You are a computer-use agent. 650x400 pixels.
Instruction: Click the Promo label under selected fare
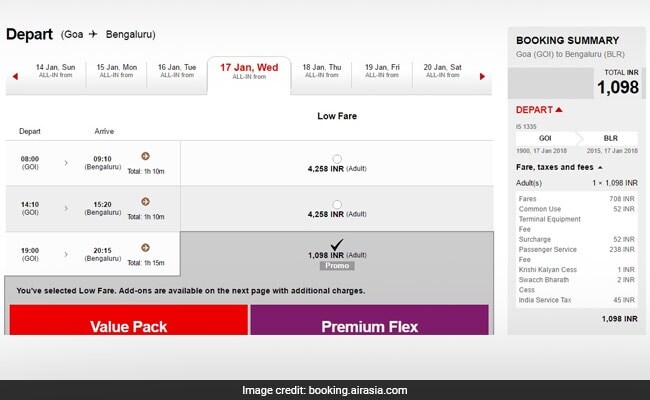coord(337,266)
